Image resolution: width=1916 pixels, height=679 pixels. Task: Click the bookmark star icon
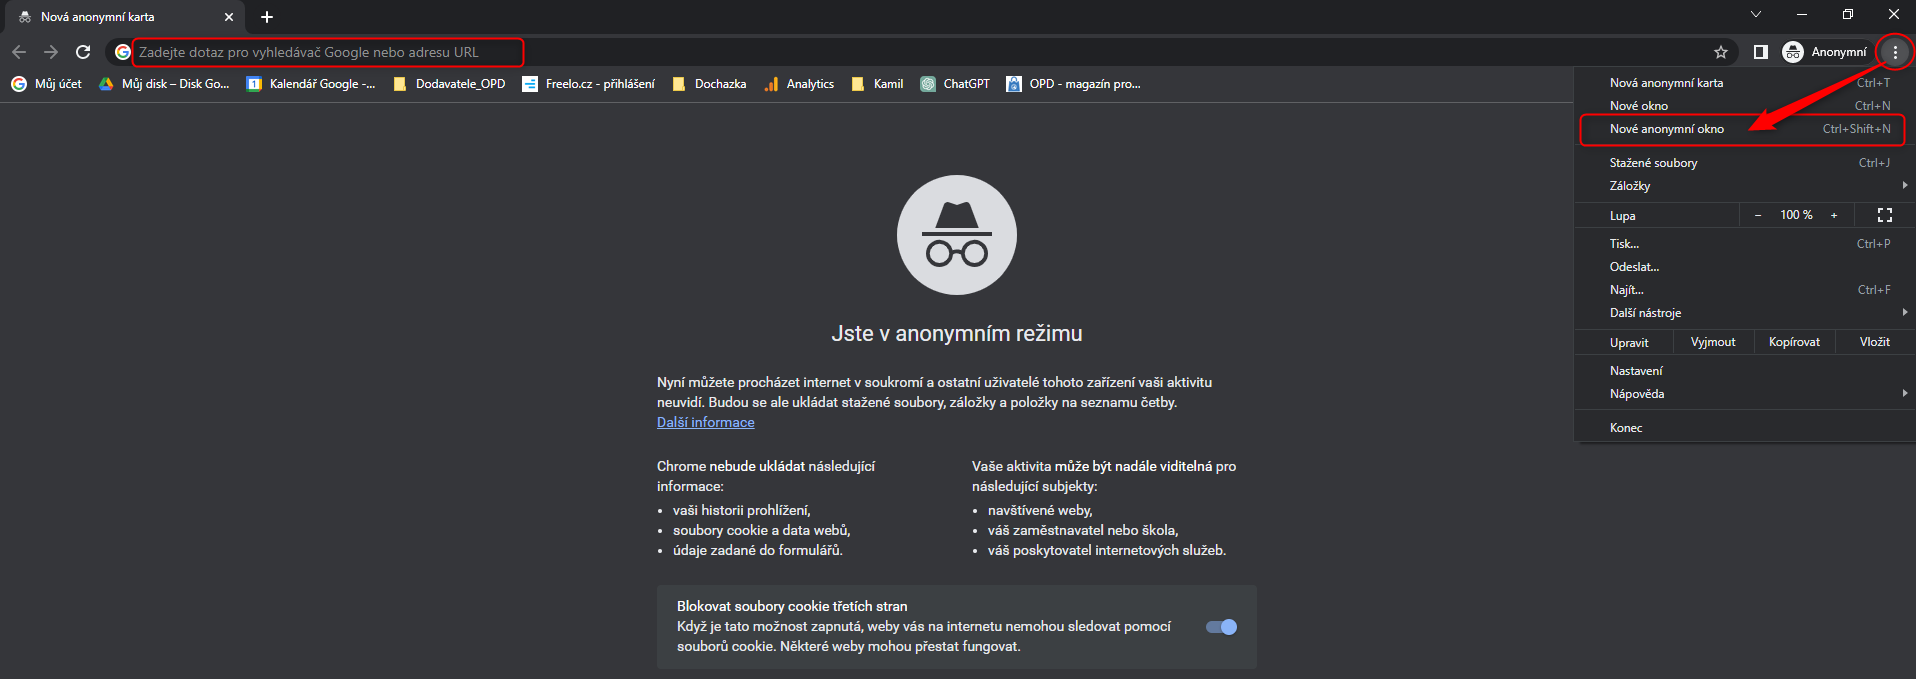tap(1721, 52)
